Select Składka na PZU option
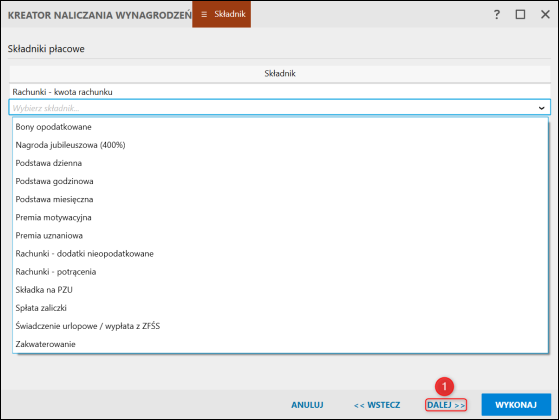 click(280, 290)
